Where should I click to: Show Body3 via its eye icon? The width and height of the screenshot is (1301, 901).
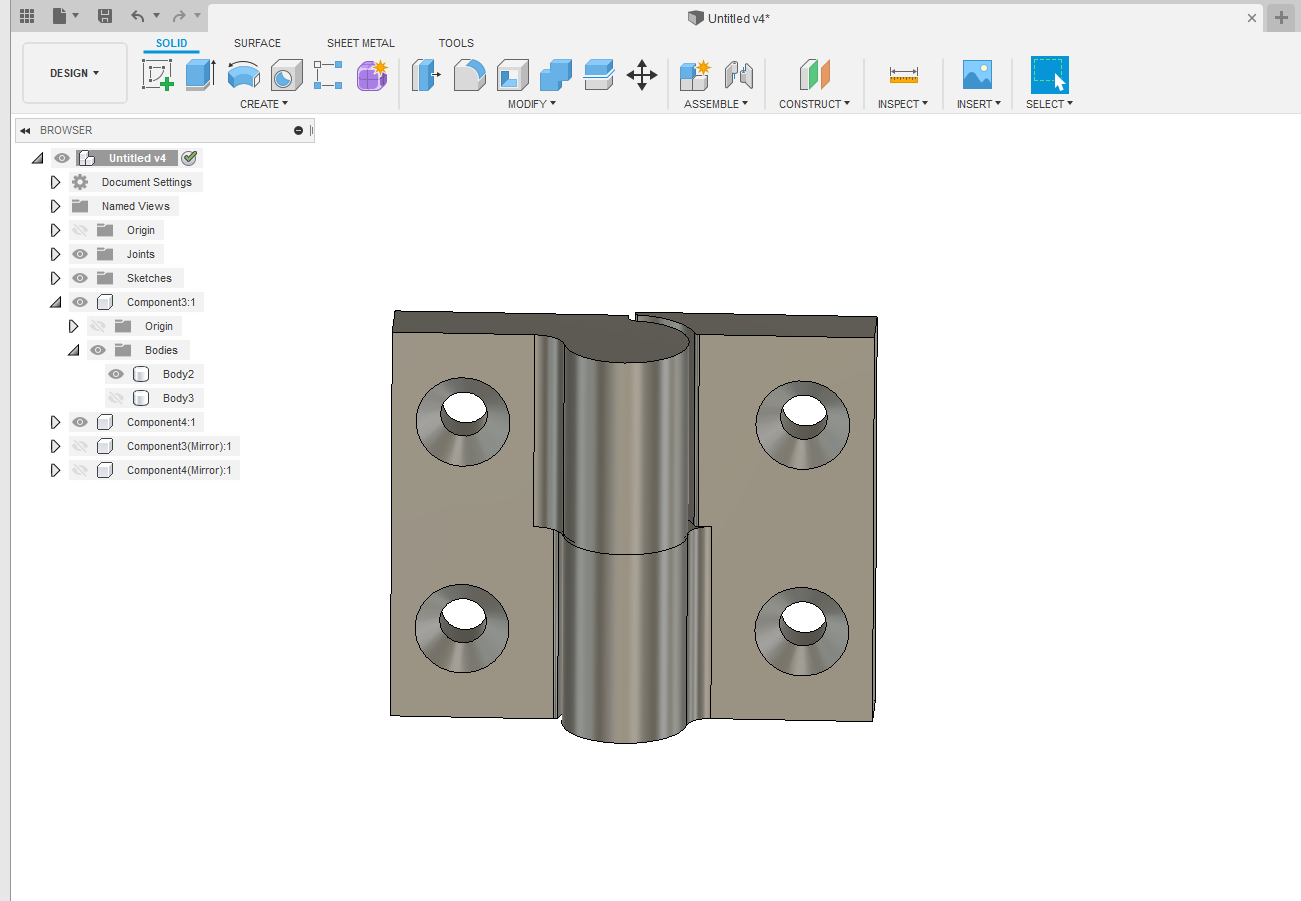tap(116, 398)
